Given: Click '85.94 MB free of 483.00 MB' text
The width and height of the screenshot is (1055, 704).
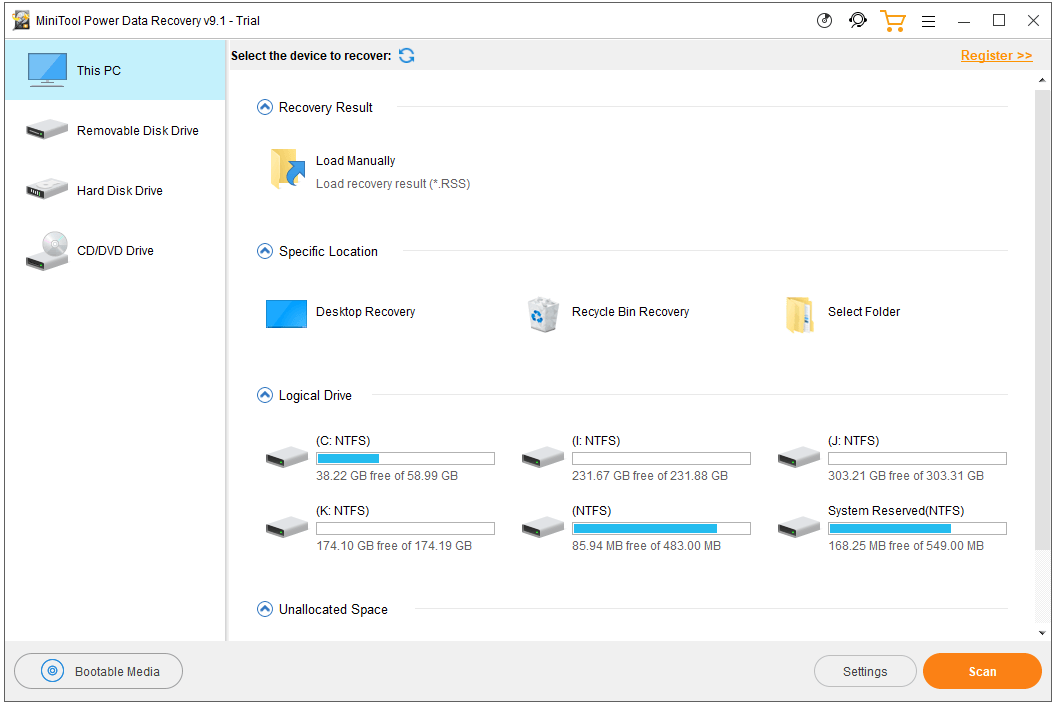Looking at the screenshot, I should (647, 546).
